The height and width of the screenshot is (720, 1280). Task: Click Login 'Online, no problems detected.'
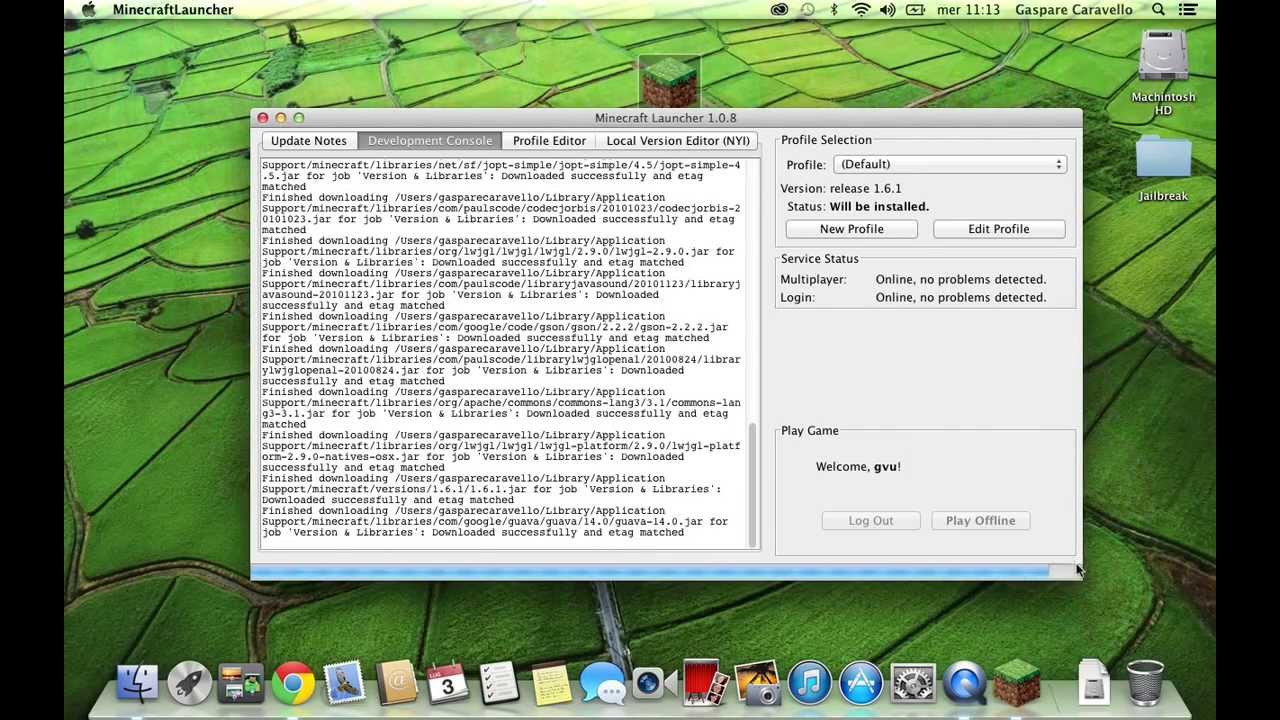tap(961, 298)
